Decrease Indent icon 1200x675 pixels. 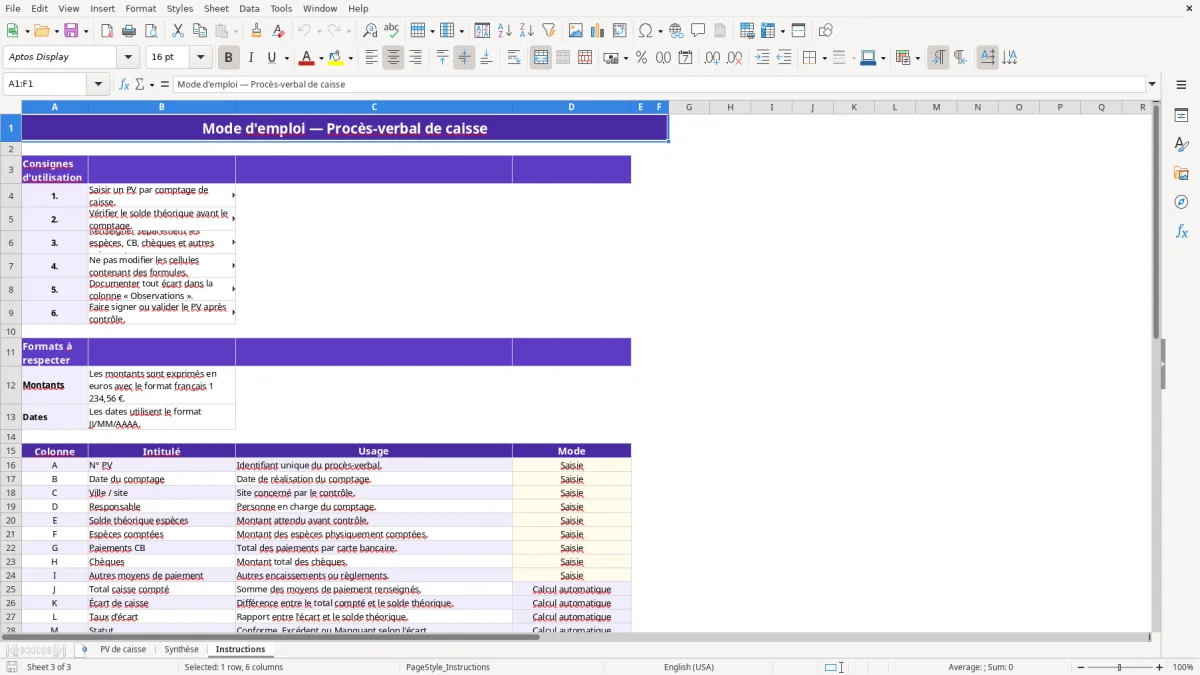[784, 58]
